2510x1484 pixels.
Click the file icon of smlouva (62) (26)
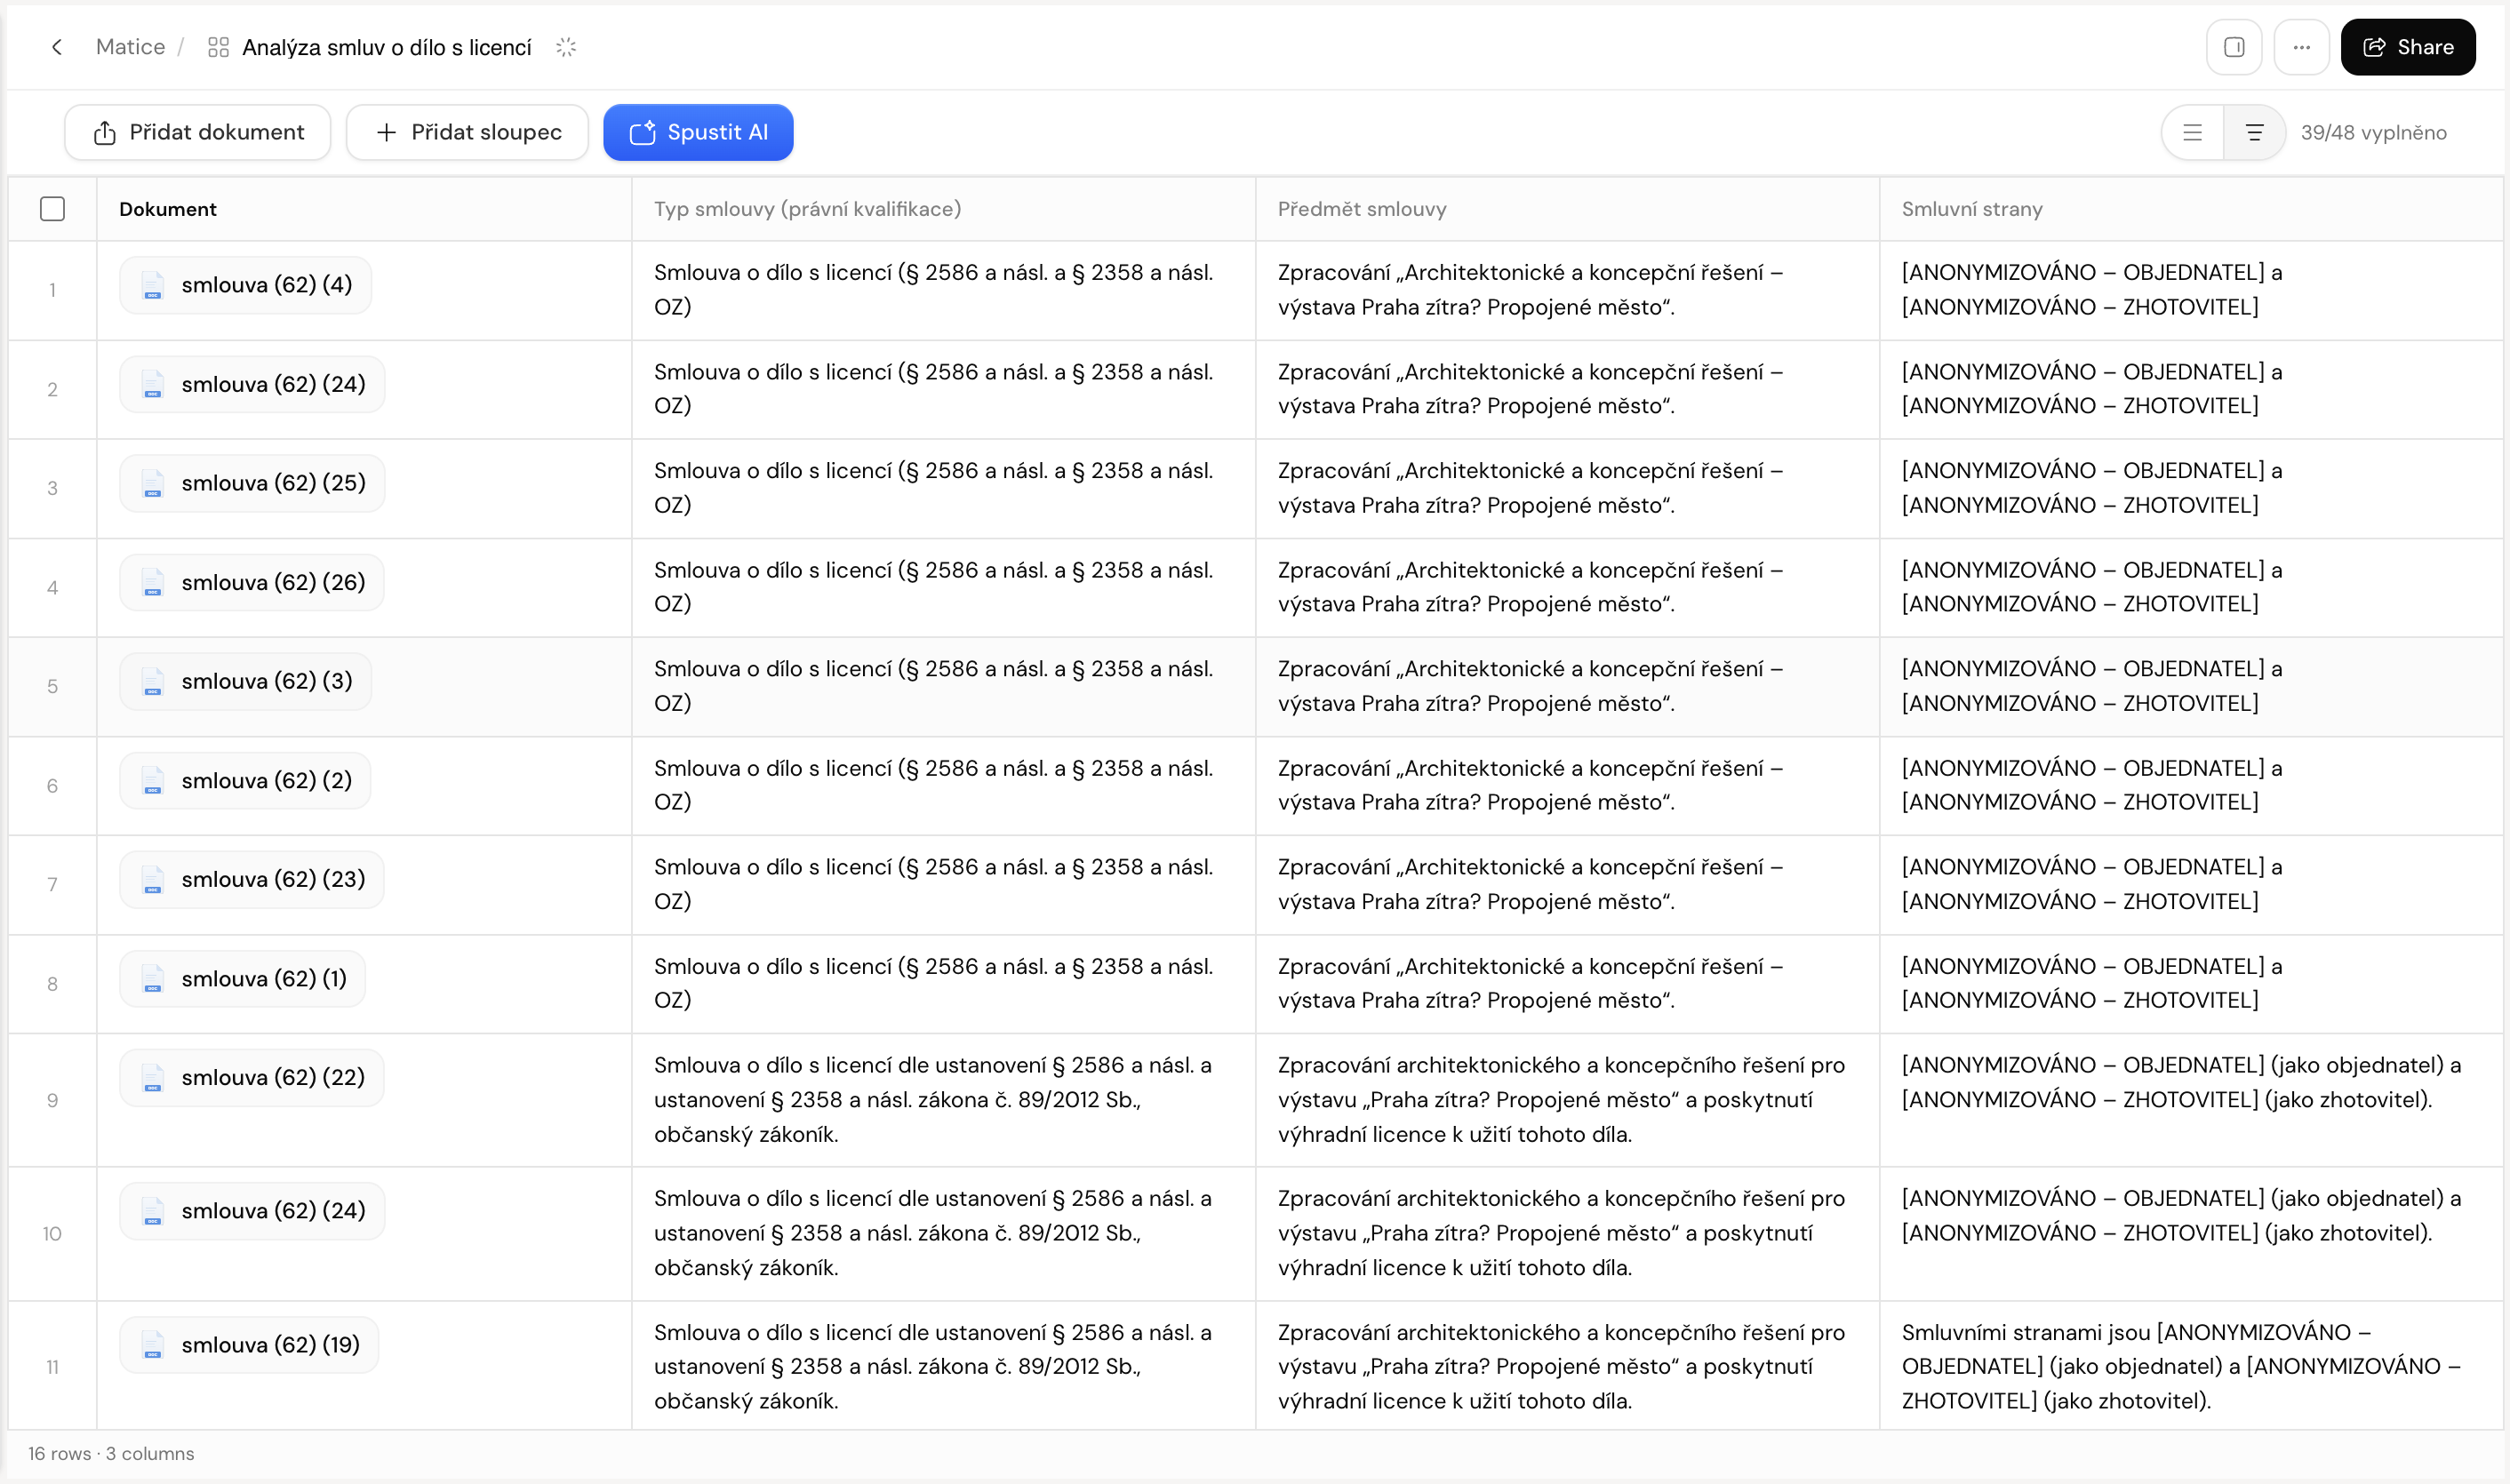[152, 582]
